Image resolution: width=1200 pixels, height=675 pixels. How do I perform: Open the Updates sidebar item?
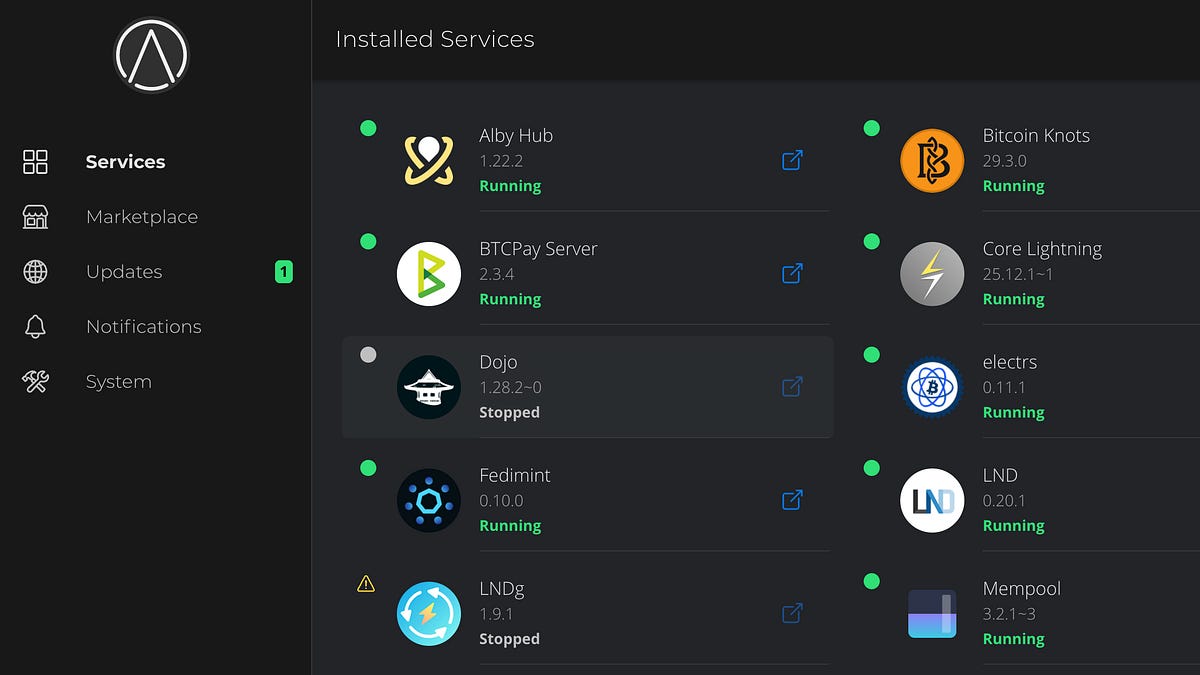click(x=124, y=272)
